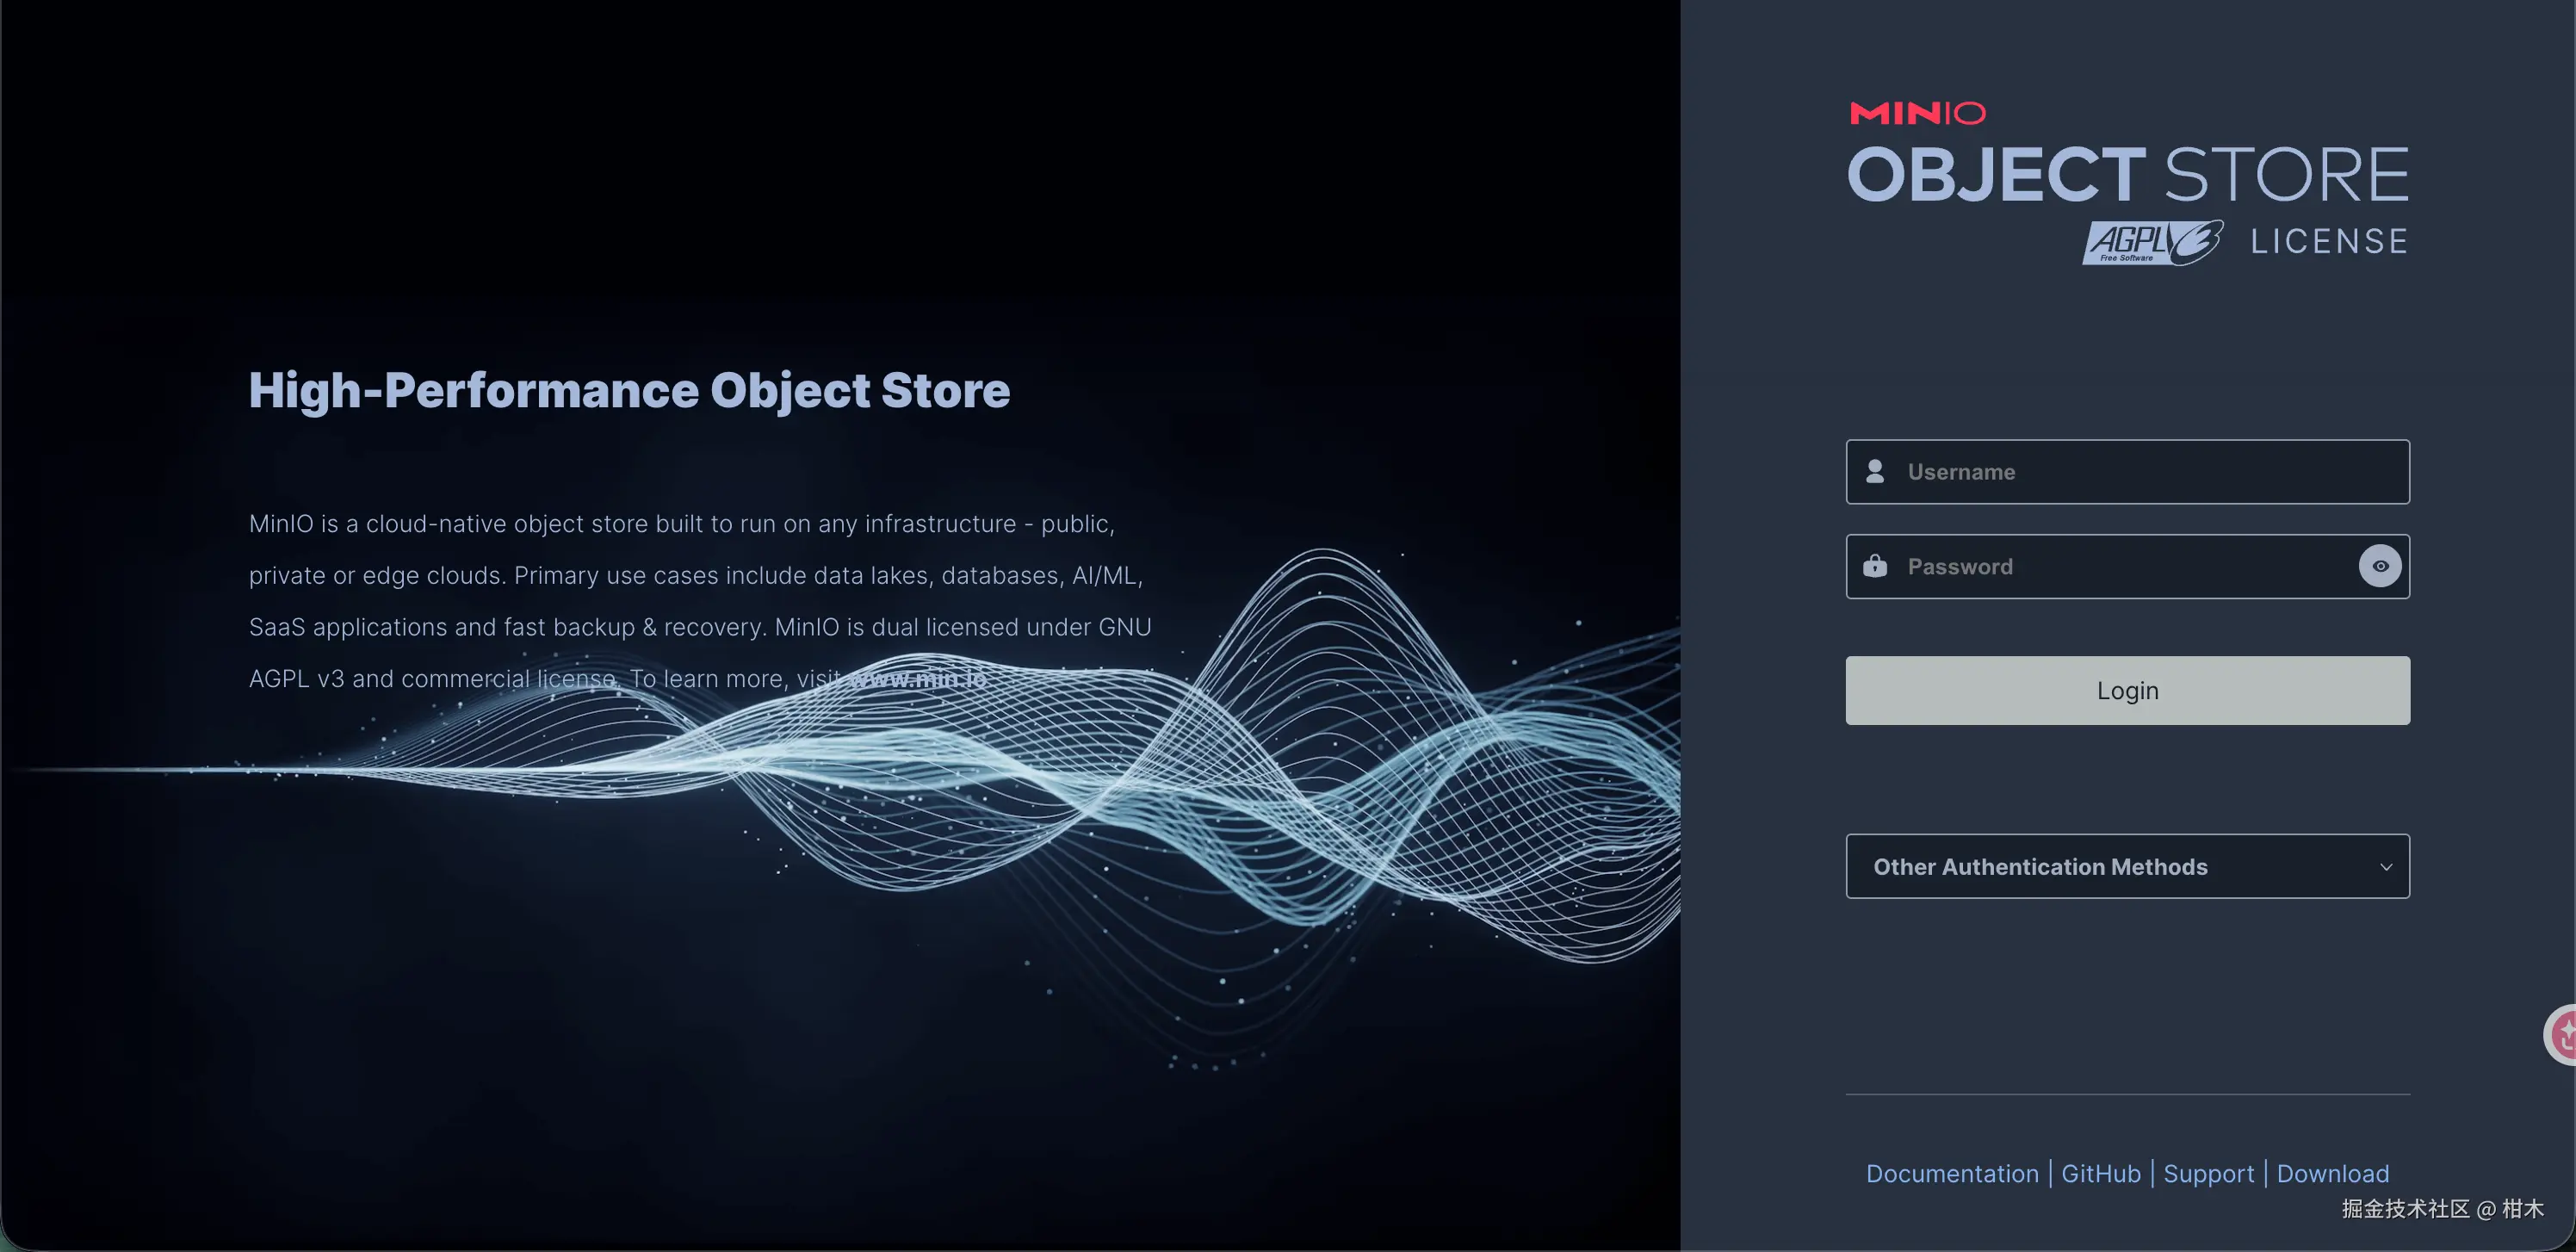Focus the Password input field

click(x=2127, y=567)
